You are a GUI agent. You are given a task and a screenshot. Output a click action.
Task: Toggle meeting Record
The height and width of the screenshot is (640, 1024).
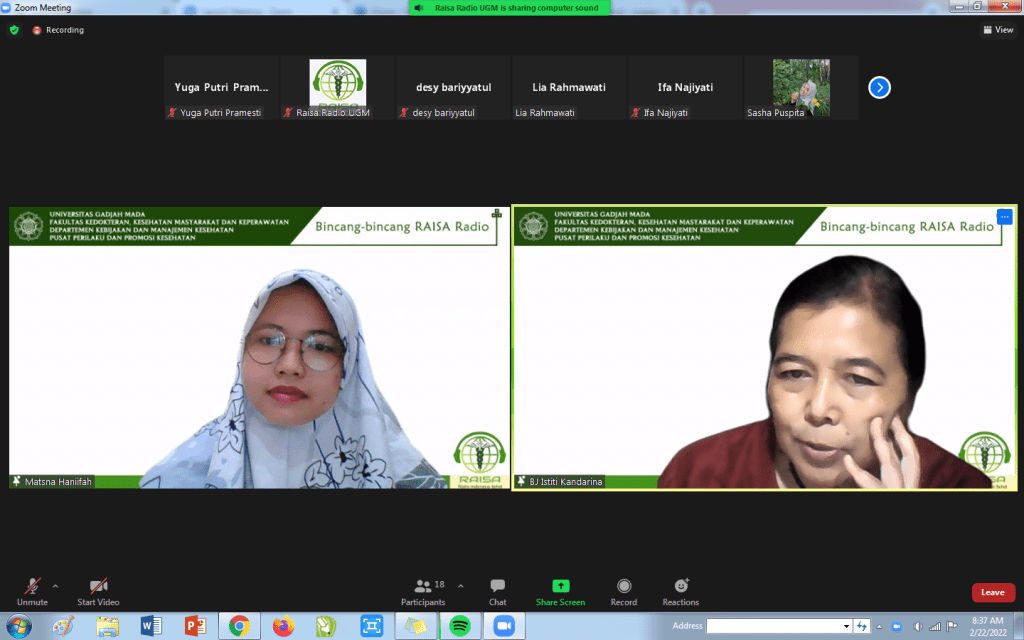[x=624, y=592]
